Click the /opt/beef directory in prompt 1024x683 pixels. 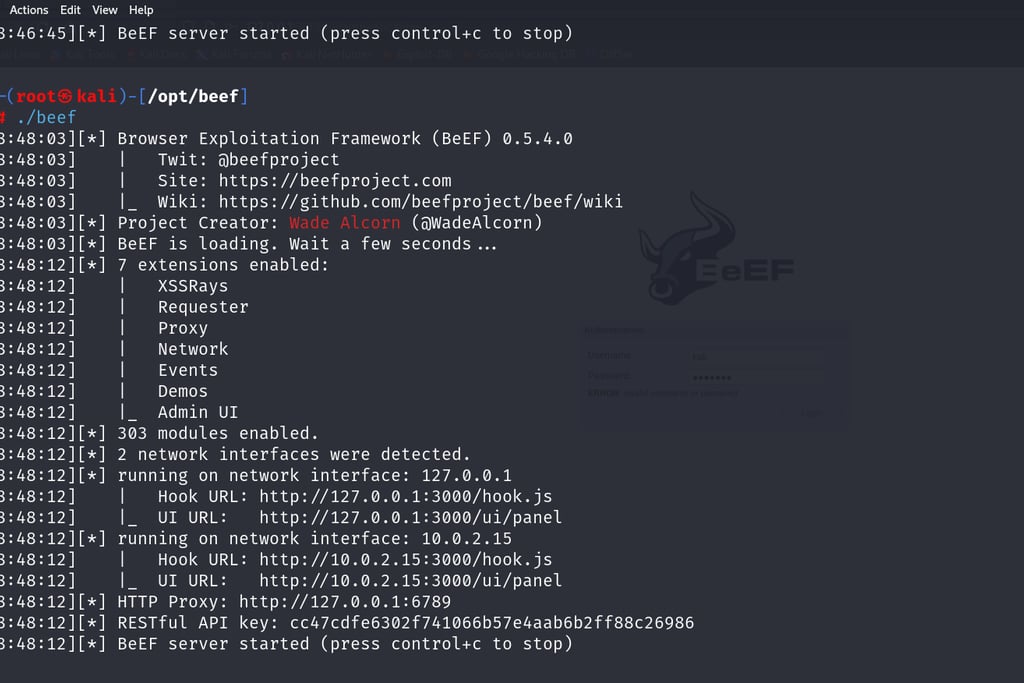[x=193, y=97]
